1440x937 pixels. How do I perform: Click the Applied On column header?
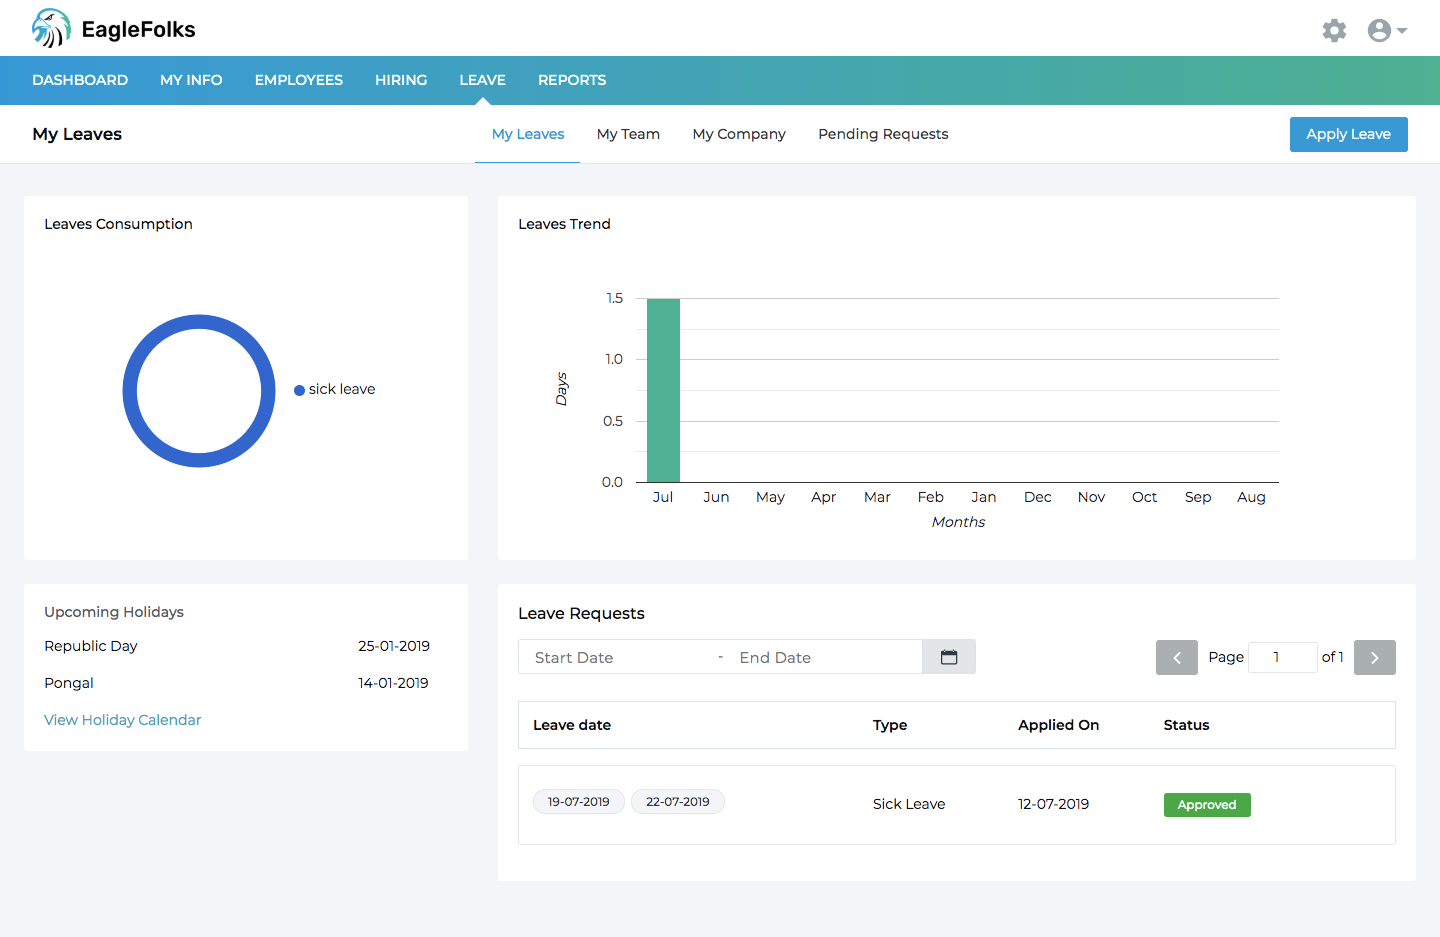[1059, 725]
